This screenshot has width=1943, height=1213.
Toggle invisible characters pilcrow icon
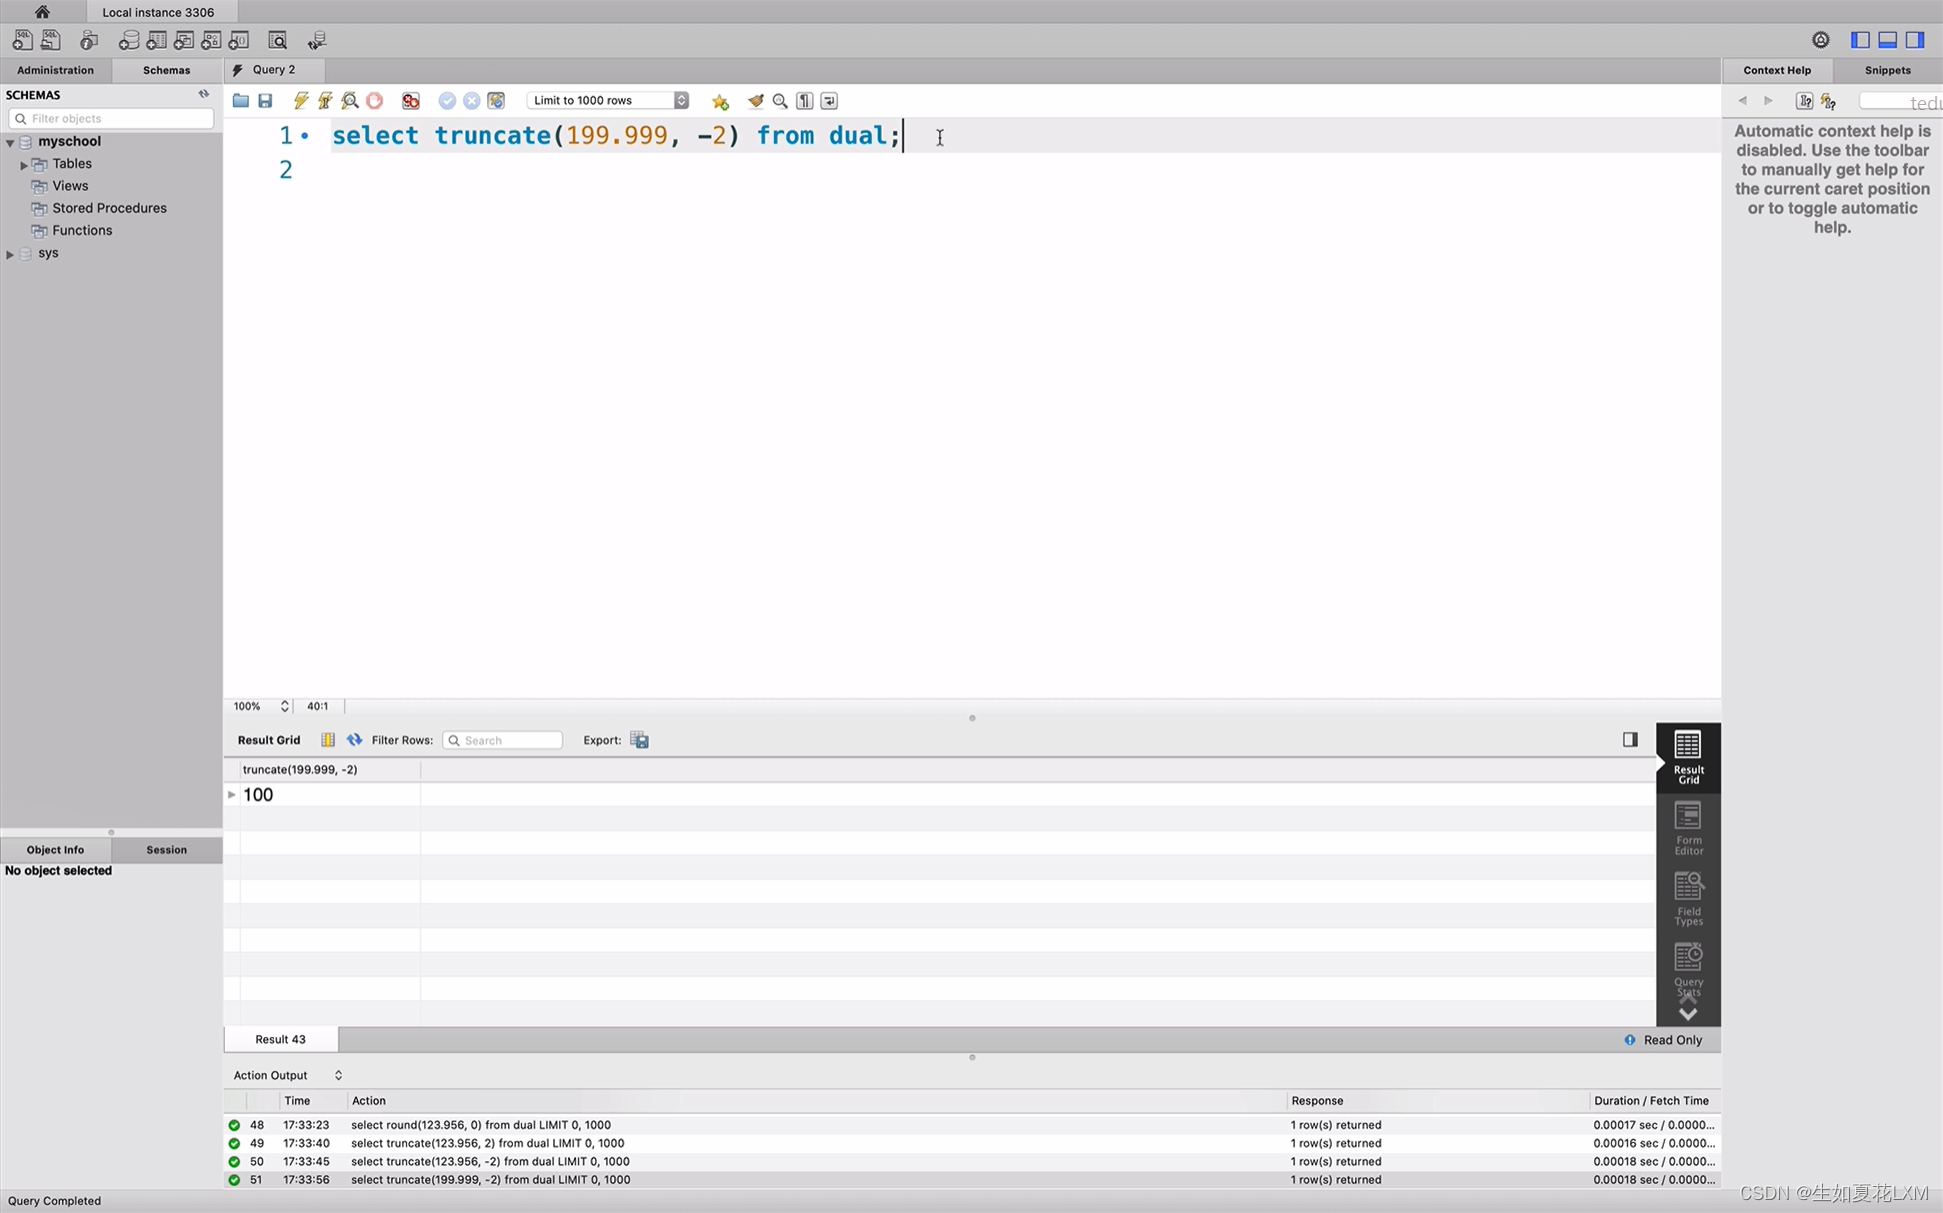[805, 101]
